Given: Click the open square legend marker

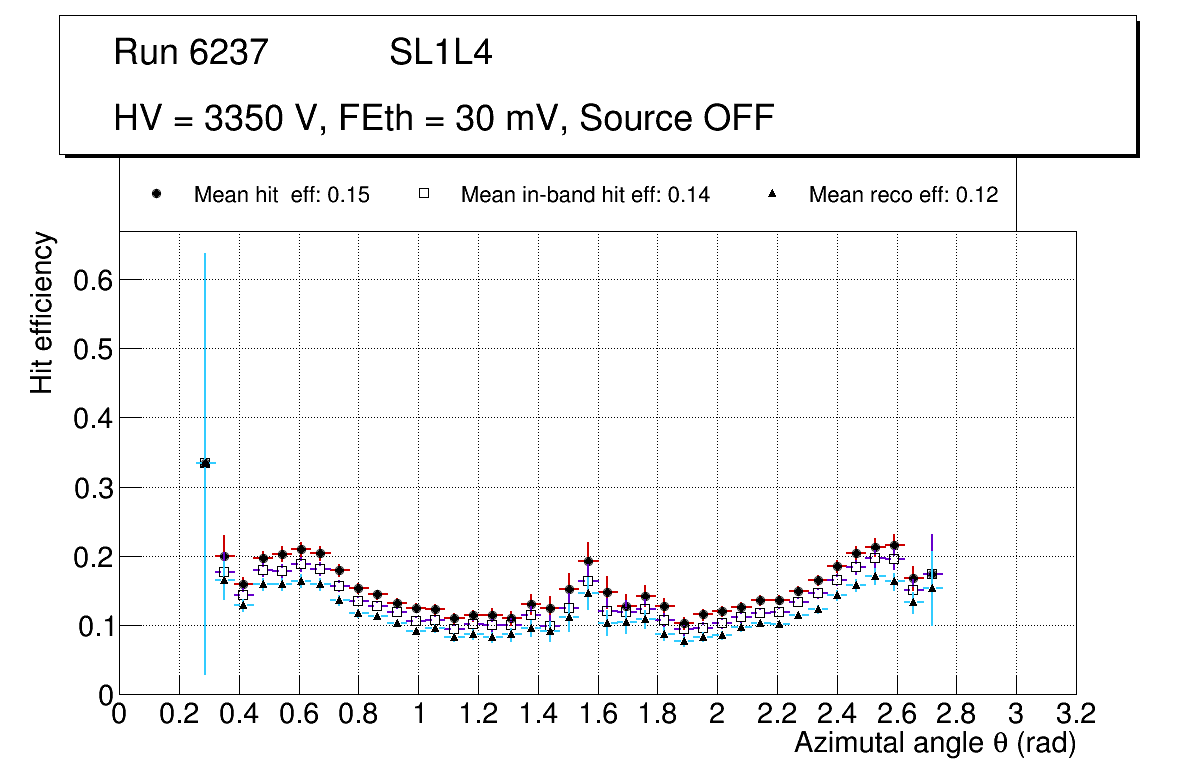Looking at the screenshot, I should click(424, 195).
